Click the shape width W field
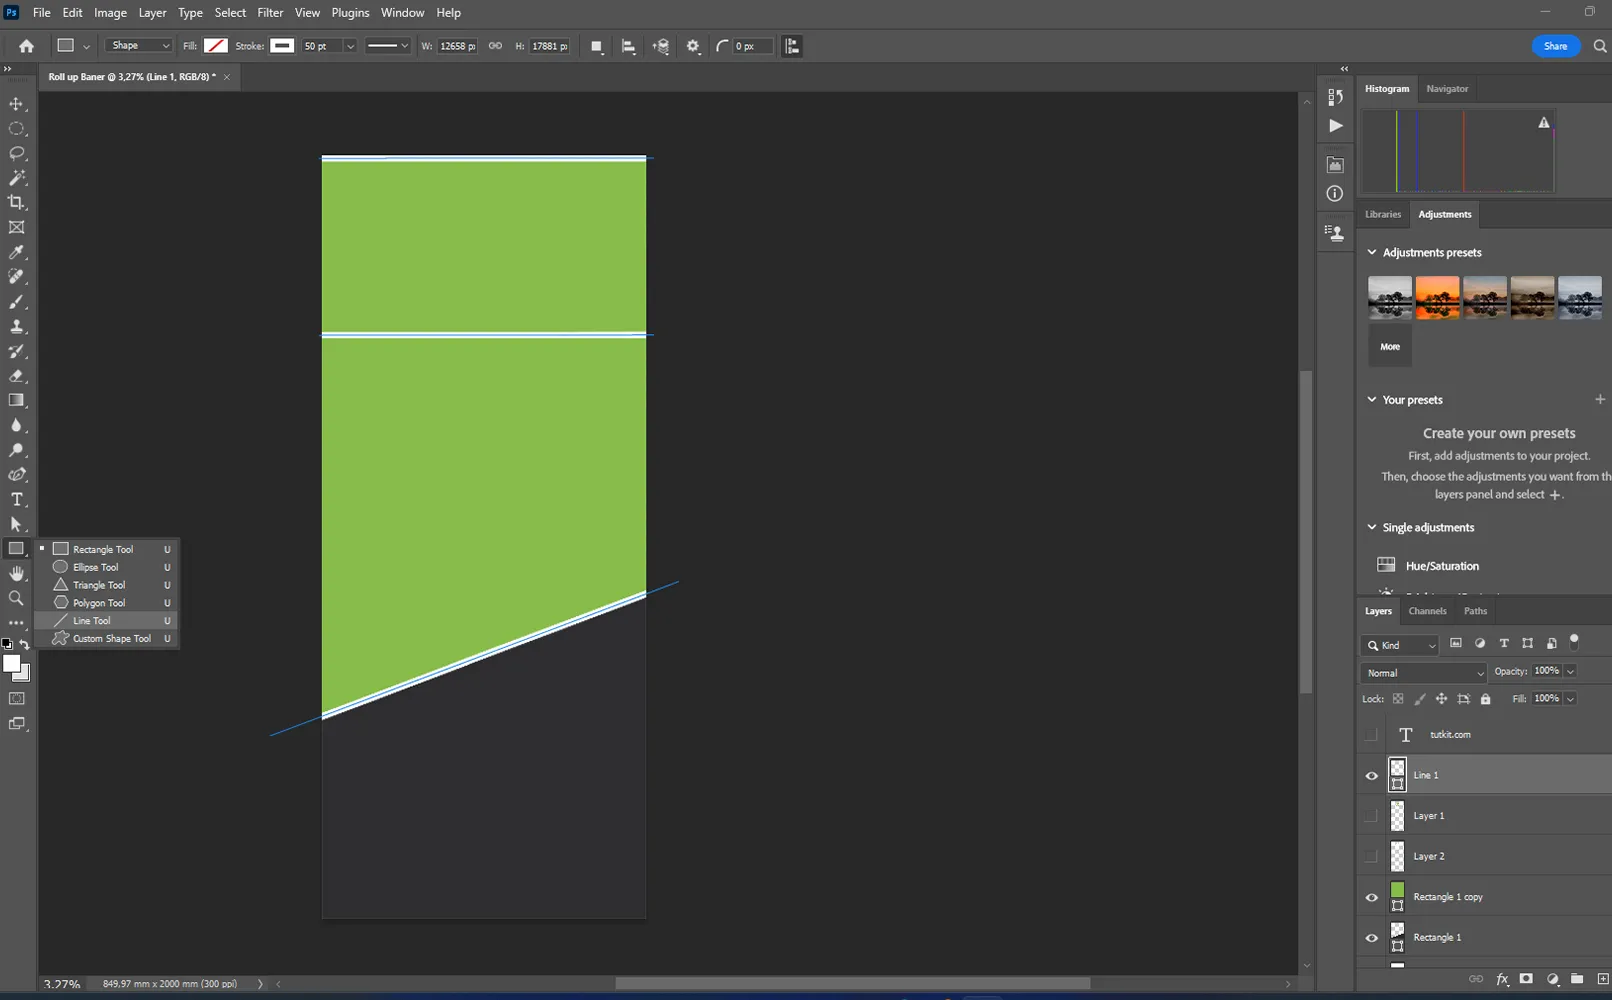Screen dimensions: 1612x1000 click(x=458, y=46)
